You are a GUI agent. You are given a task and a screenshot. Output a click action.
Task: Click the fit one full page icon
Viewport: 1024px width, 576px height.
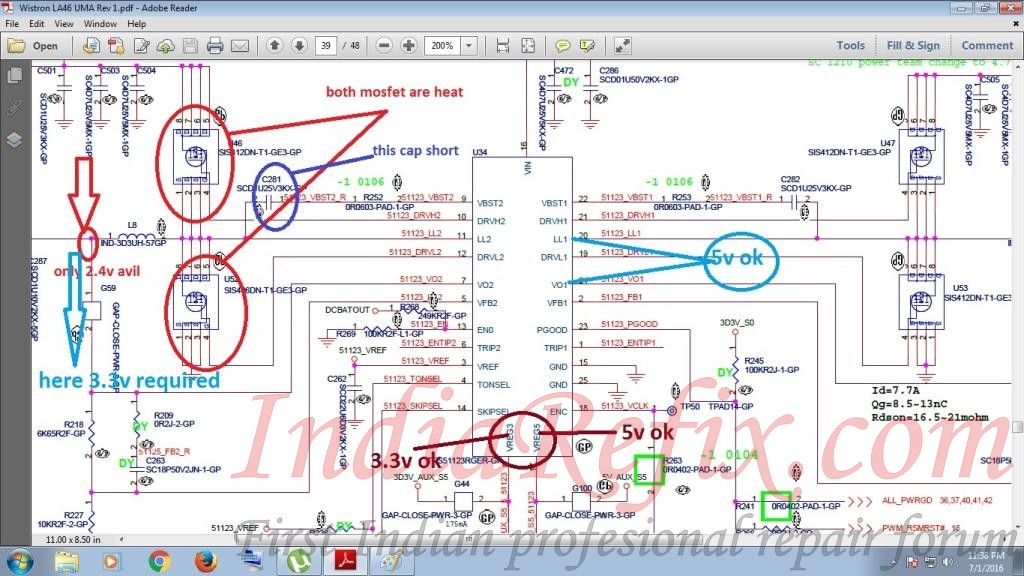coord(528,46)
